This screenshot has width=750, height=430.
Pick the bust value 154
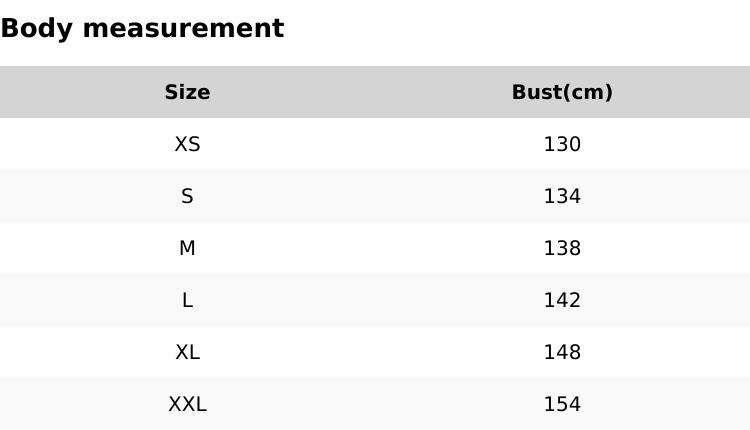pyautogui.click(x=562, y=404)
